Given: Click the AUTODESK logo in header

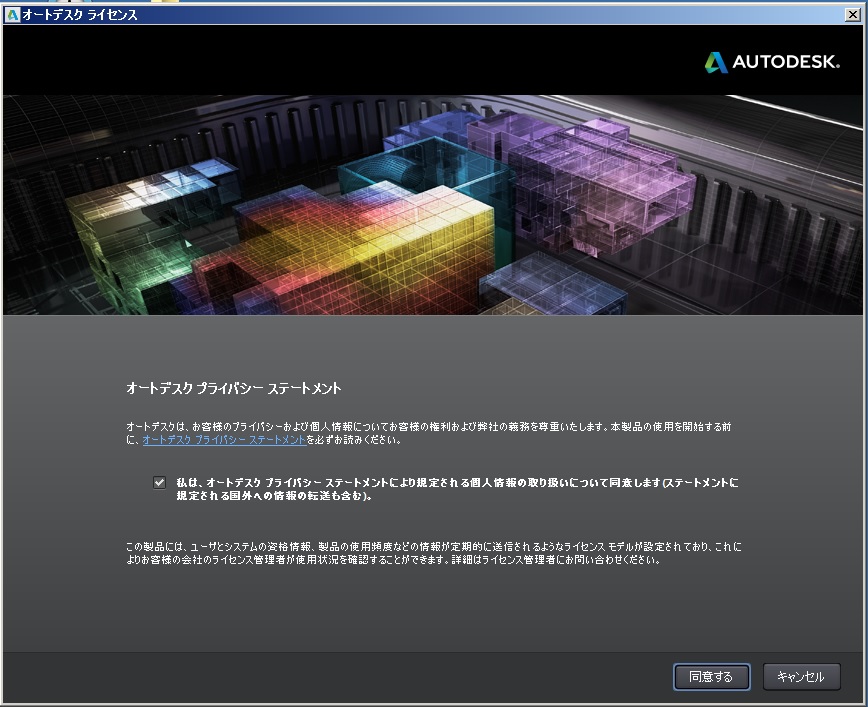Looking at the screenshot, I should (x=772, y=62).
